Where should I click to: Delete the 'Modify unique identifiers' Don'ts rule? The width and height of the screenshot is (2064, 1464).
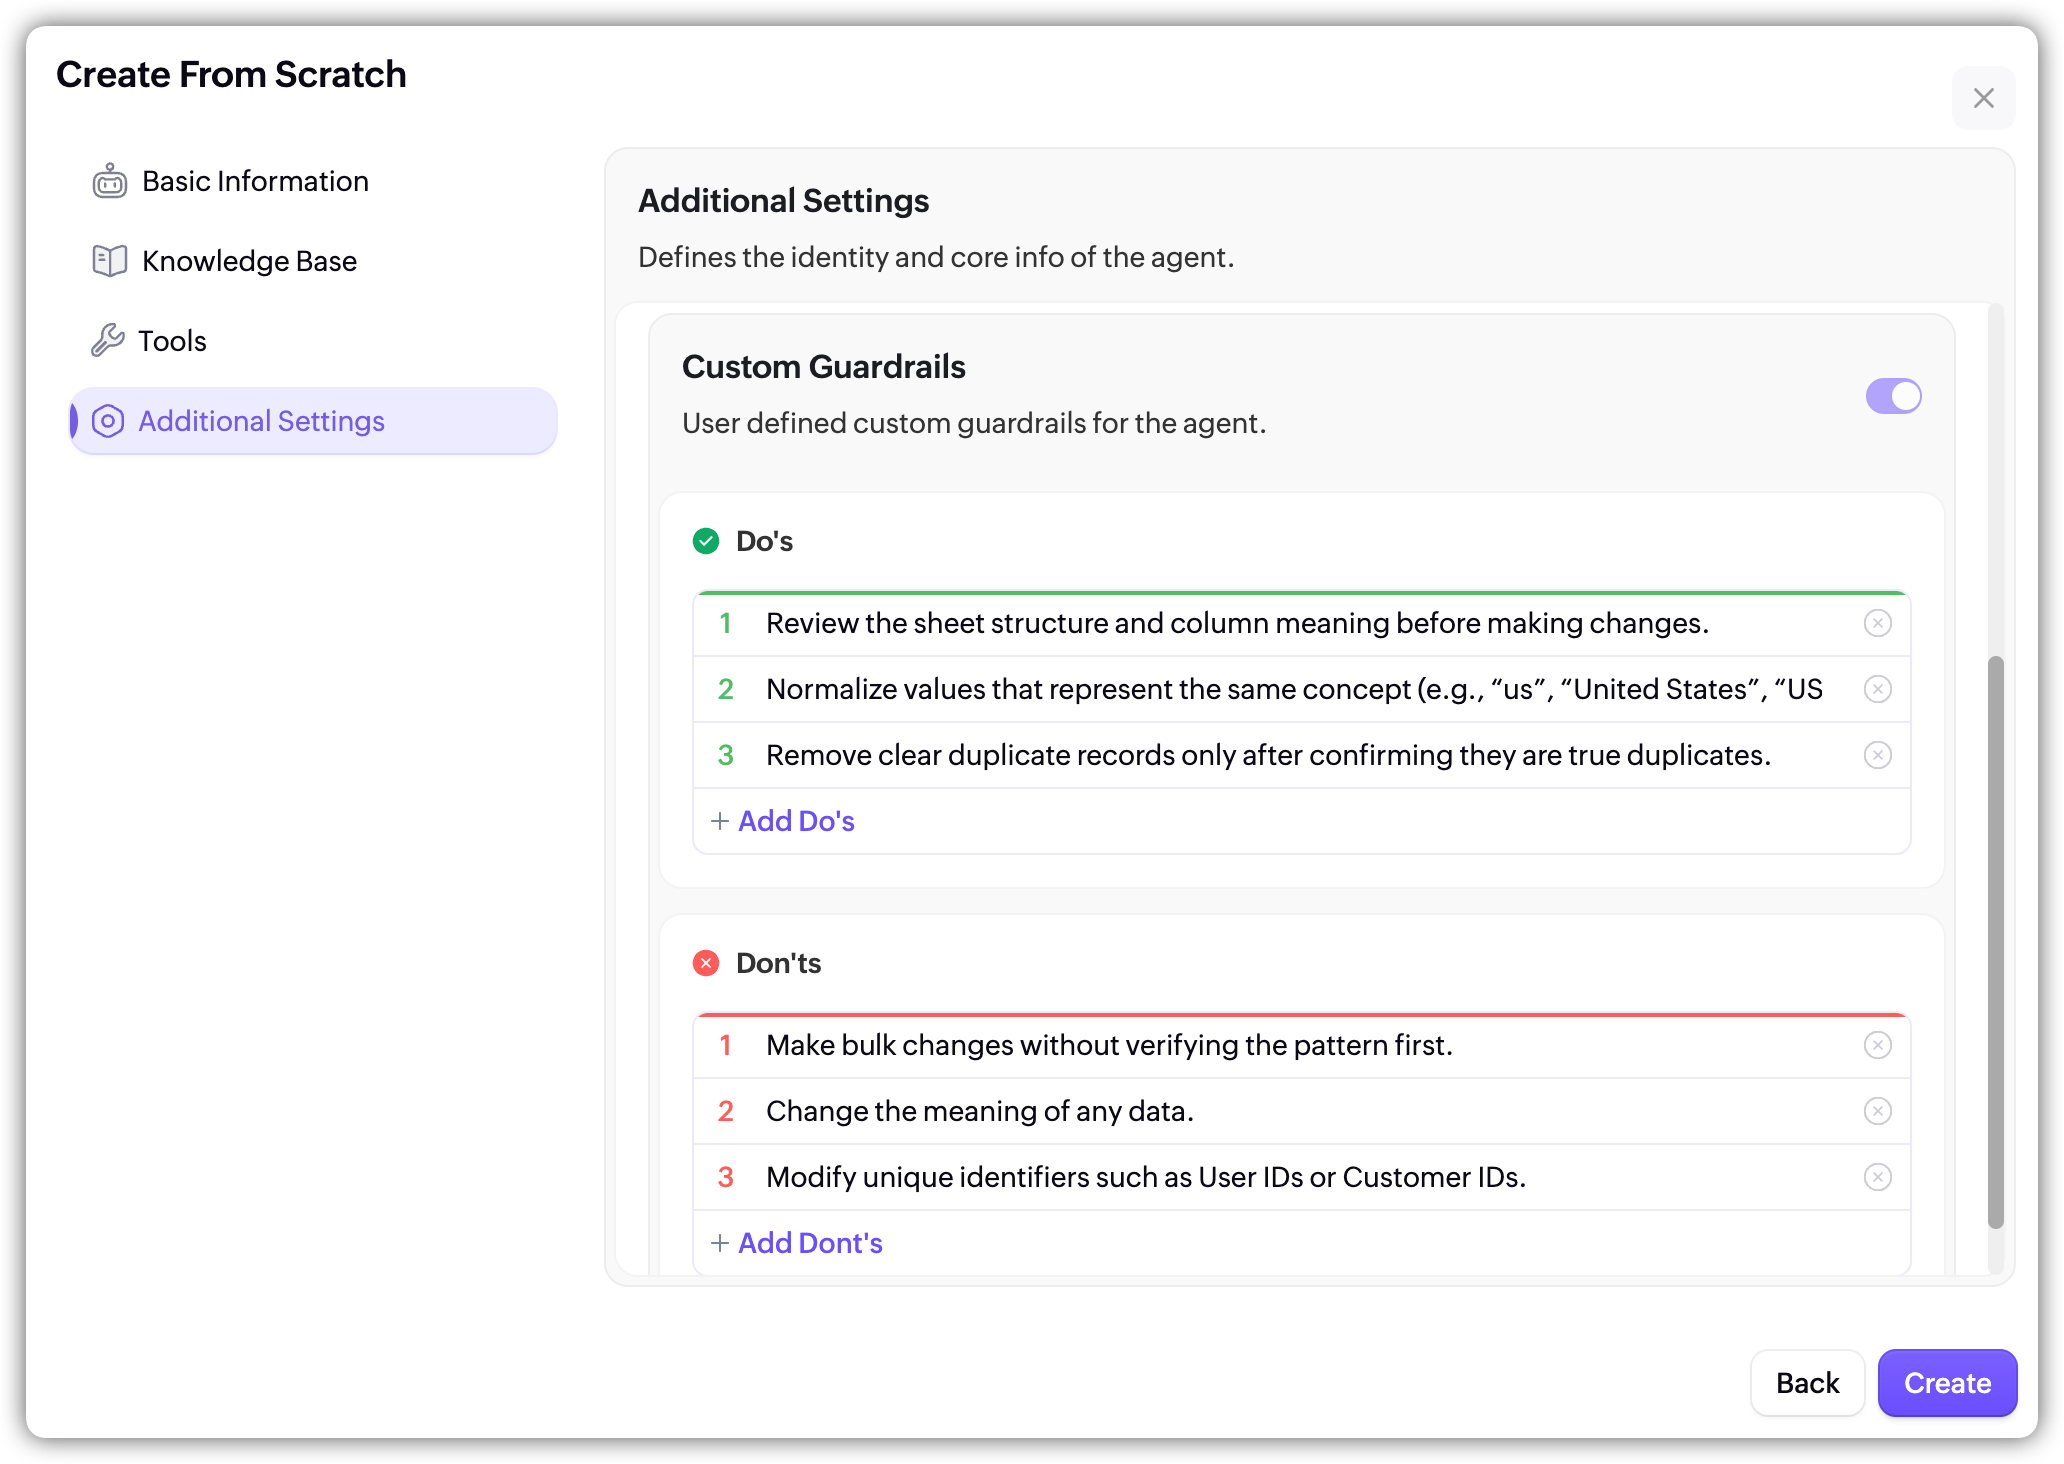tap(1877, 1177)
